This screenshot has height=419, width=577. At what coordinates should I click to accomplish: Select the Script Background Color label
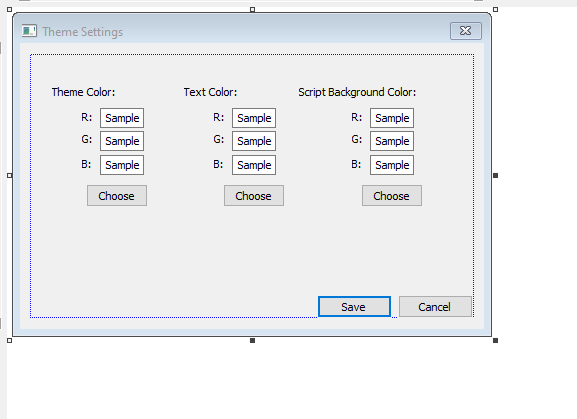tap(357, 92)
